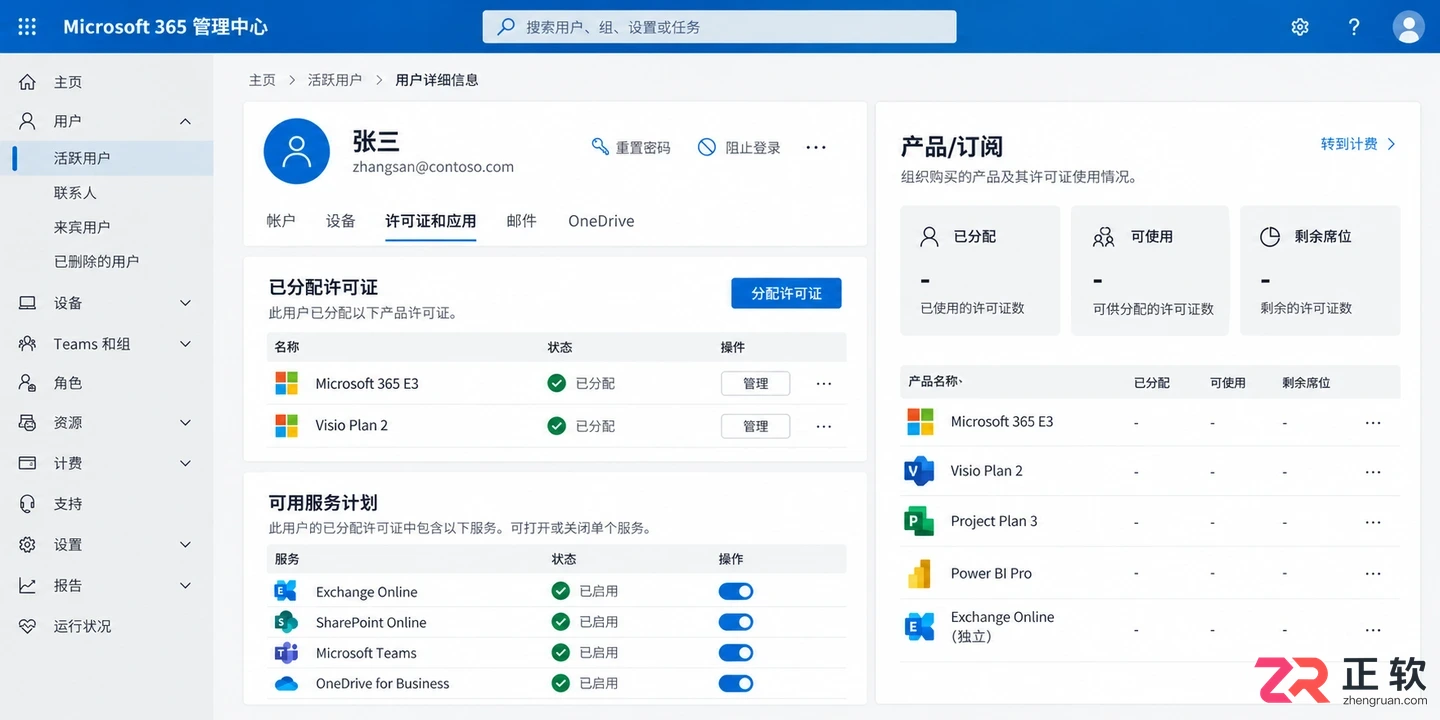This screenshot has width=1440, height=720.
Task: Turn off OneDrive for Business switch
Action: (x=736, y=684)
